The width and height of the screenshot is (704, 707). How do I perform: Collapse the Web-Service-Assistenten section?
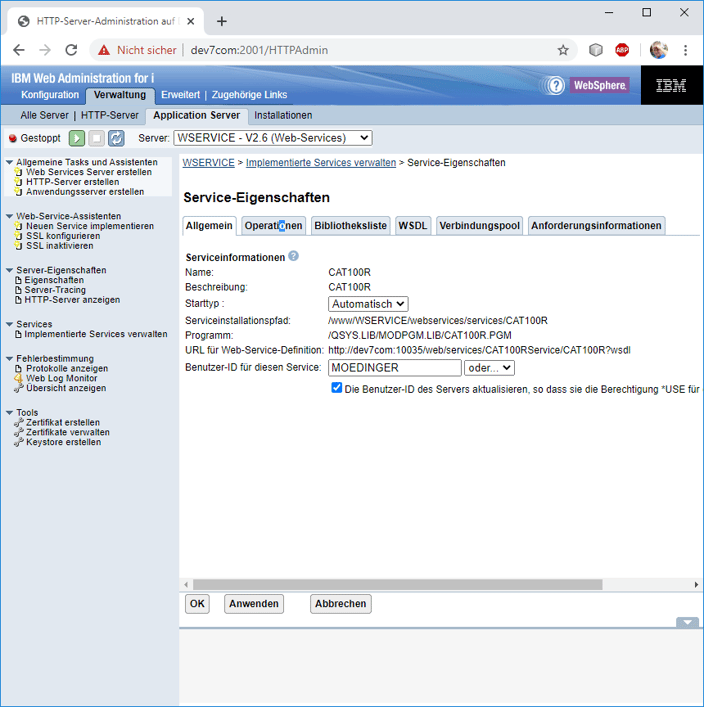click(x=9, y=216)
